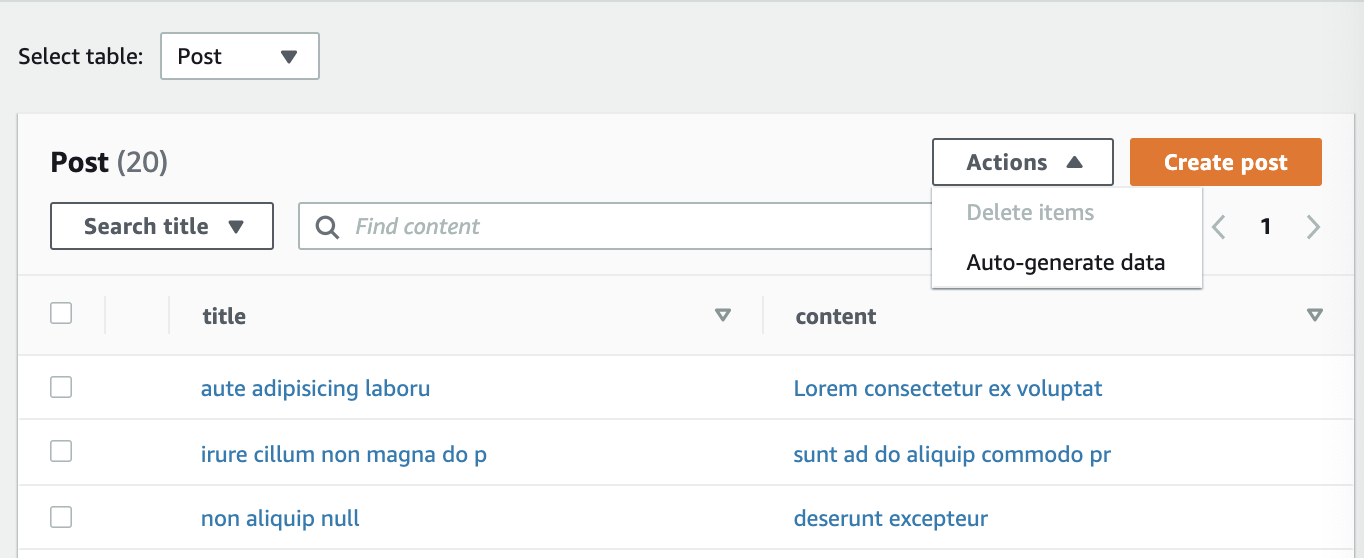The width and height of the screenshot is (1364, 558).
Task: Choose Auto-generate data from the menu
Action: [x=1066, y=263]
